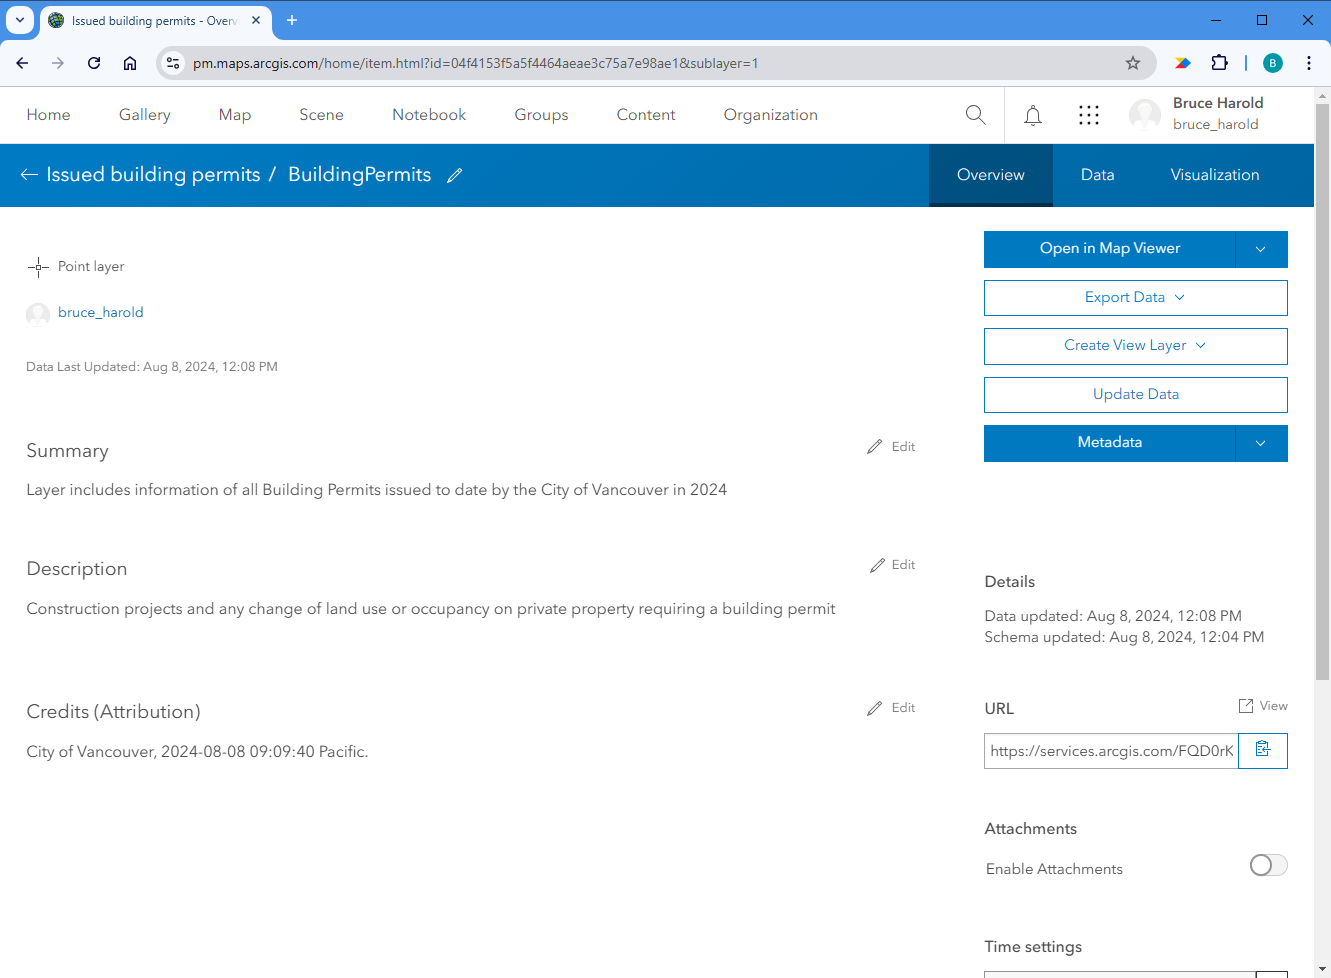Open the app launcher grid icon

[x=1088, y=114]
